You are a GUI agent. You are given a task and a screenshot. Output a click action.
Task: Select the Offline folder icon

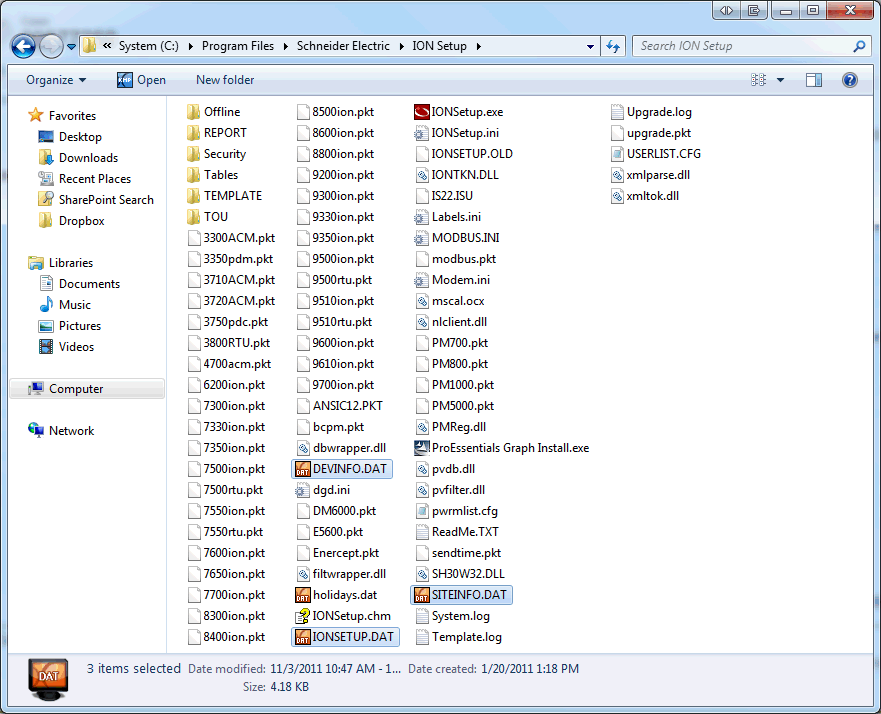tap(193, 112)
